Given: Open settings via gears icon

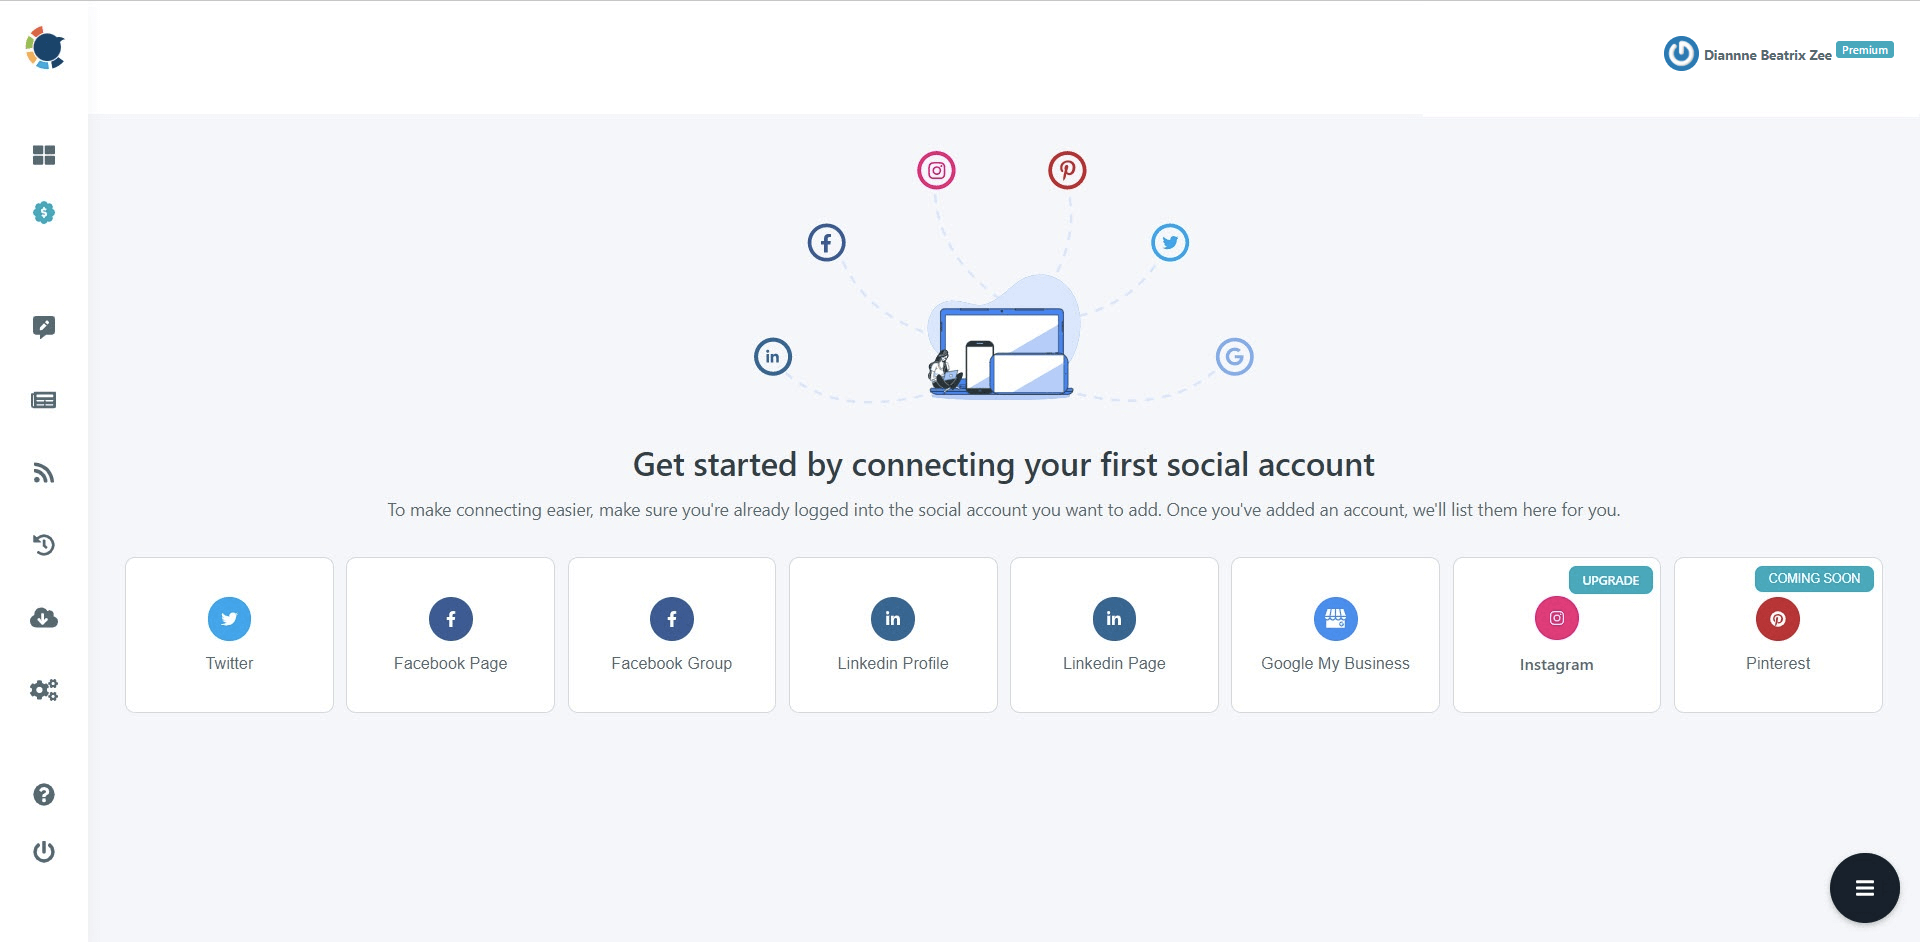Looking at the screenshot, I should pos(44,690).
